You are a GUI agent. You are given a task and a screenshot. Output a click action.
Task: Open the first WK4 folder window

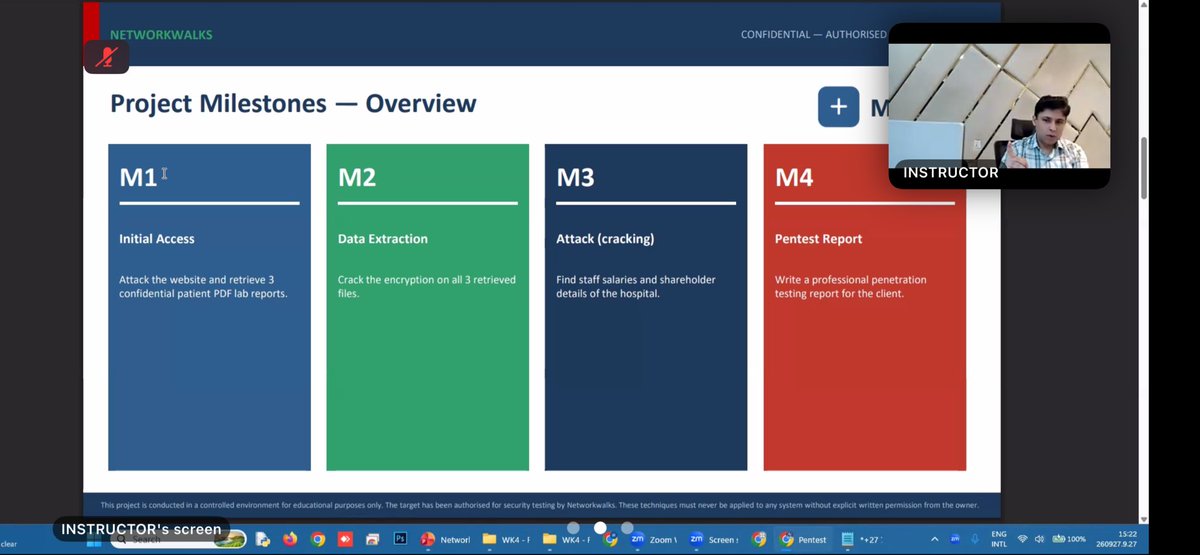tap(506, 539)
